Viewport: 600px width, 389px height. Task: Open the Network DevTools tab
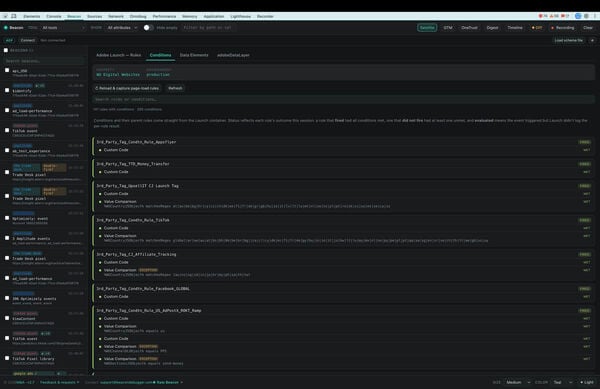116,16
